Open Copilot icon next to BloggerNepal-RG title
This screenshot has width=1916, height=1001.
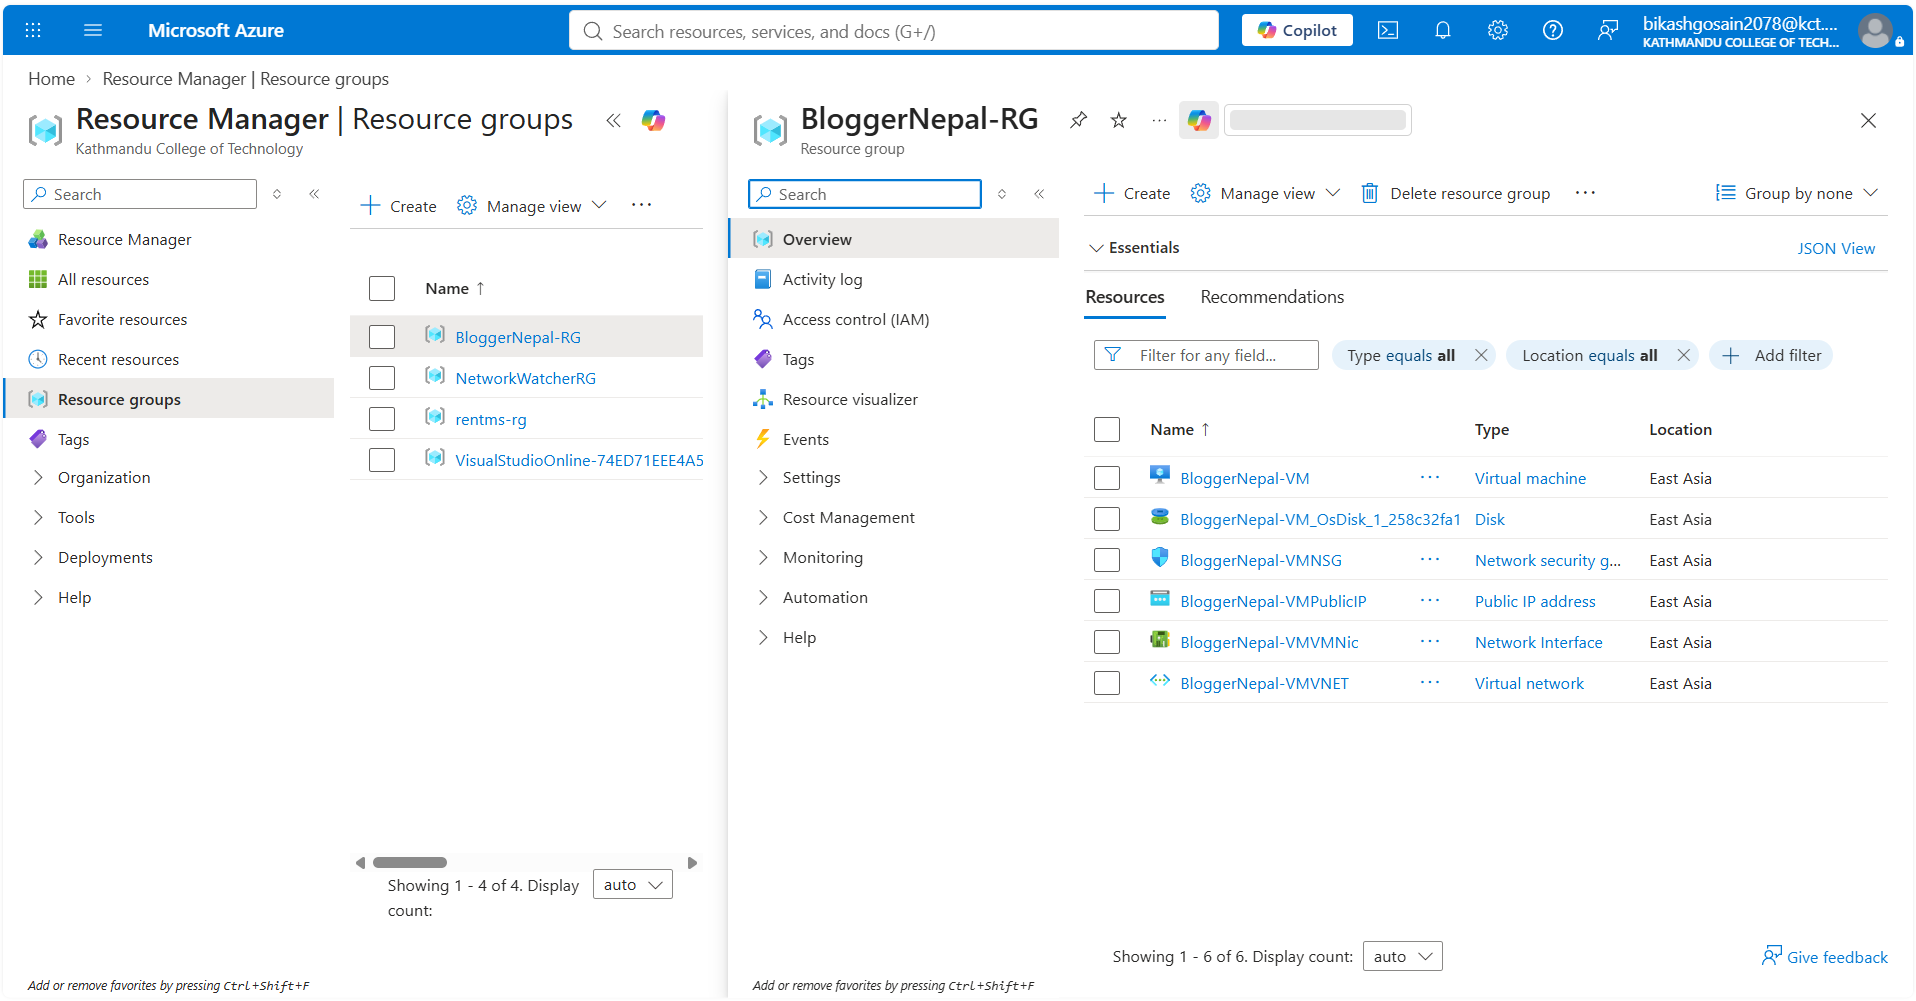tap(1199, 121)
